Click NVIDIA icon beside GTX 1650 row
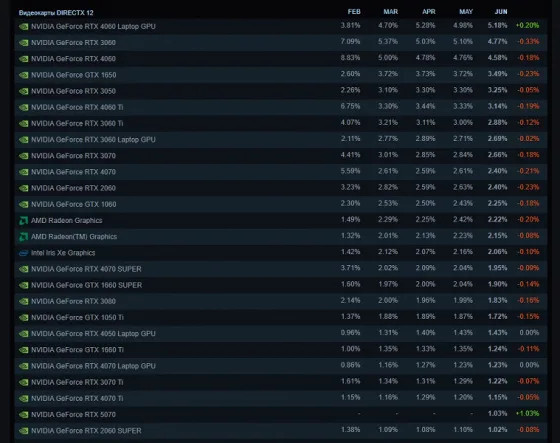This screenshot has height=443, width=560. tap(24, 75)
